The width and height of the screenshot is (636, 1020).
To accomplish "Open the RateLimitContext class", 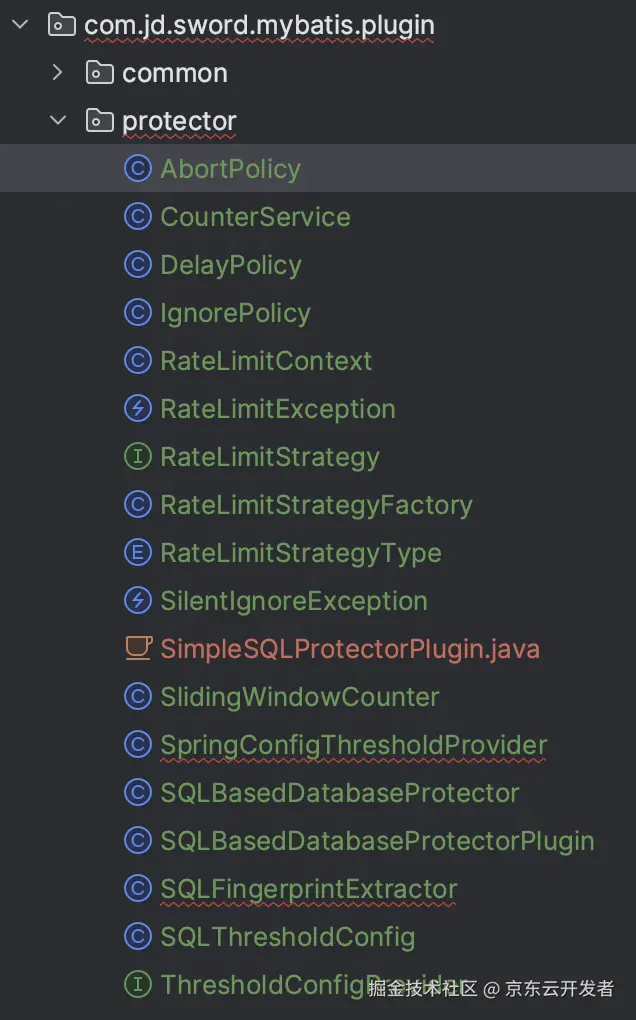I will coord(266,361).
